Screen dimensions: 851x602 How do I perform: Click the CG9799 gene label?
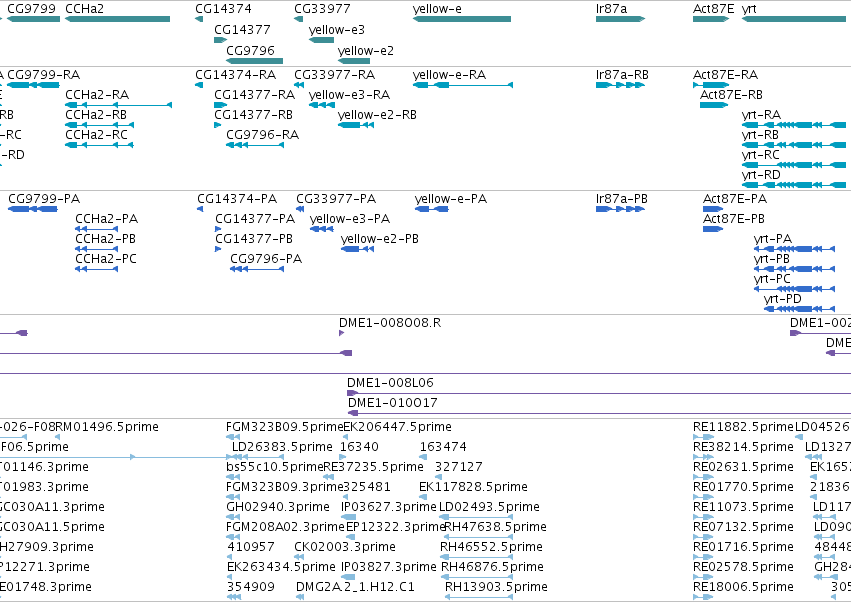[x=31, y=9]
